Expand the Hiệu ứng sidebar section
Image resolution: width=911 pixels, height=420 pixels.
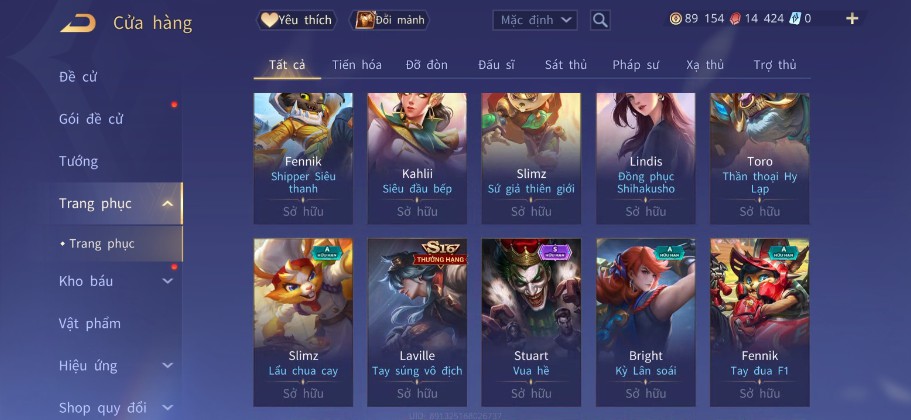coord(167,365)
